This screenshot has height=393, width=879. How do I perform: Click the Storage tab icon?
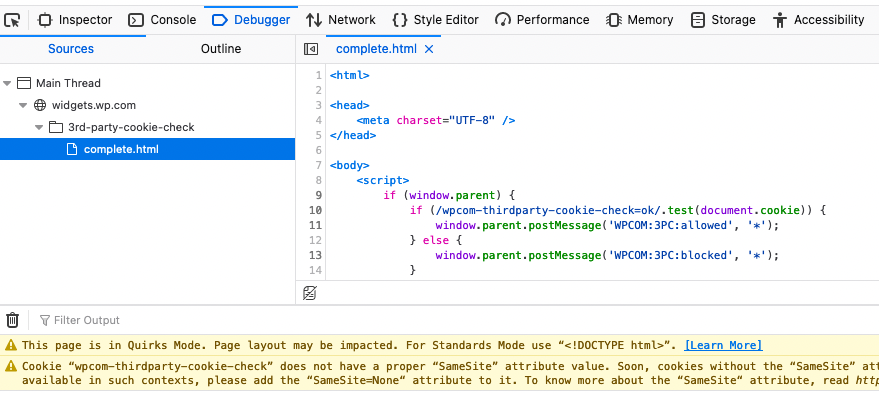(697, 20)
